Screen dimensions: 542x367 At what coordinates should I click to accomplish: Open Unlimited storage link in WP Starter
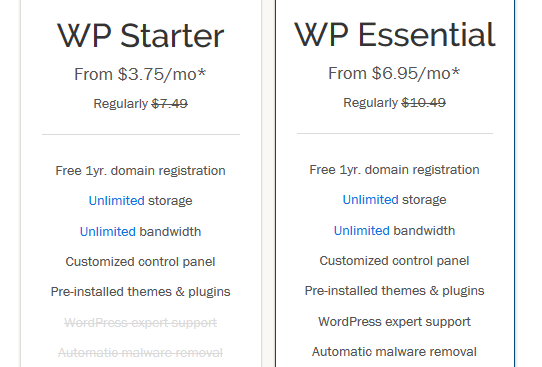coord(116,200)
